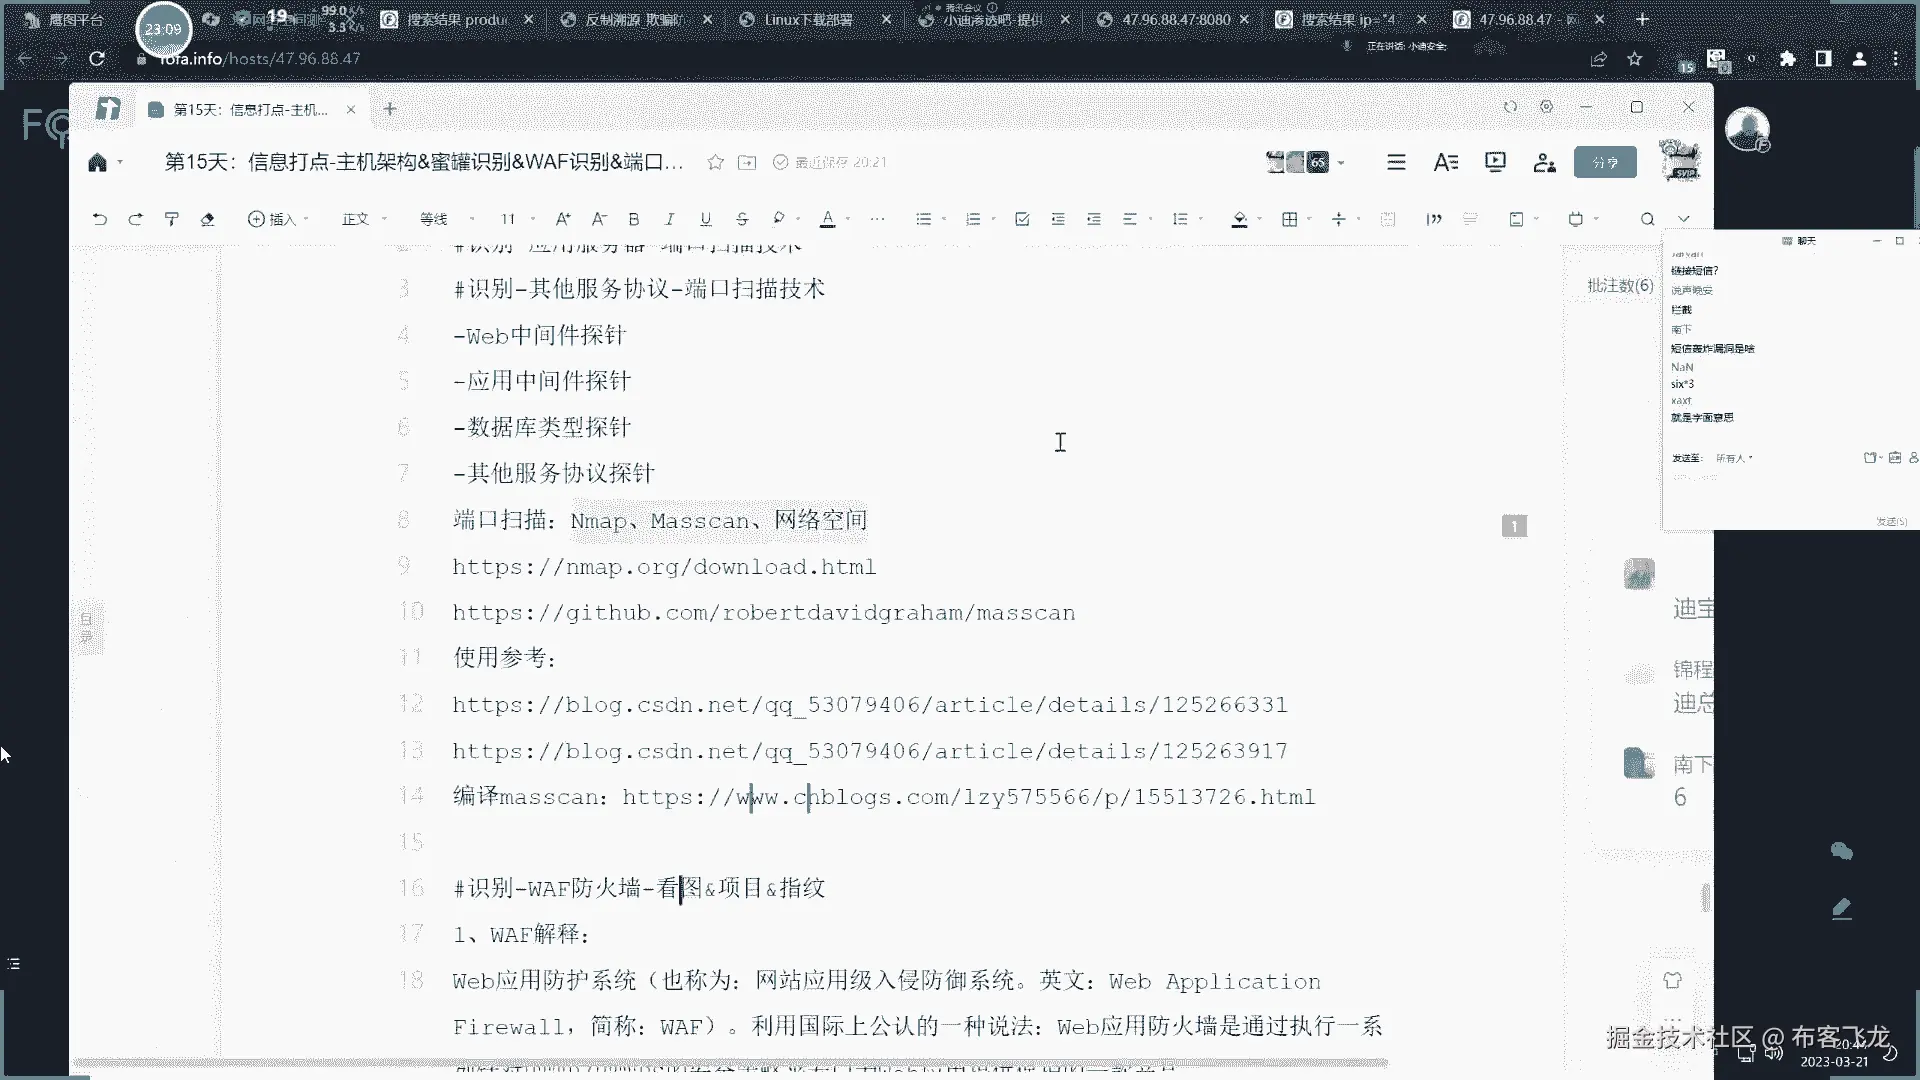1920x1080 pixels.
Task: Choose font color A swatch
Action: click(x=827, y=219)
